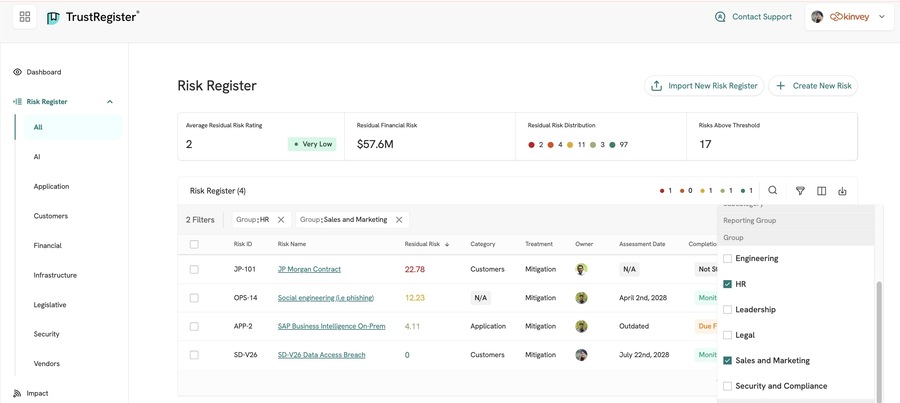900x403 pixels.
Task: Check the Legal group filter
Action: [x=727, y=335]
